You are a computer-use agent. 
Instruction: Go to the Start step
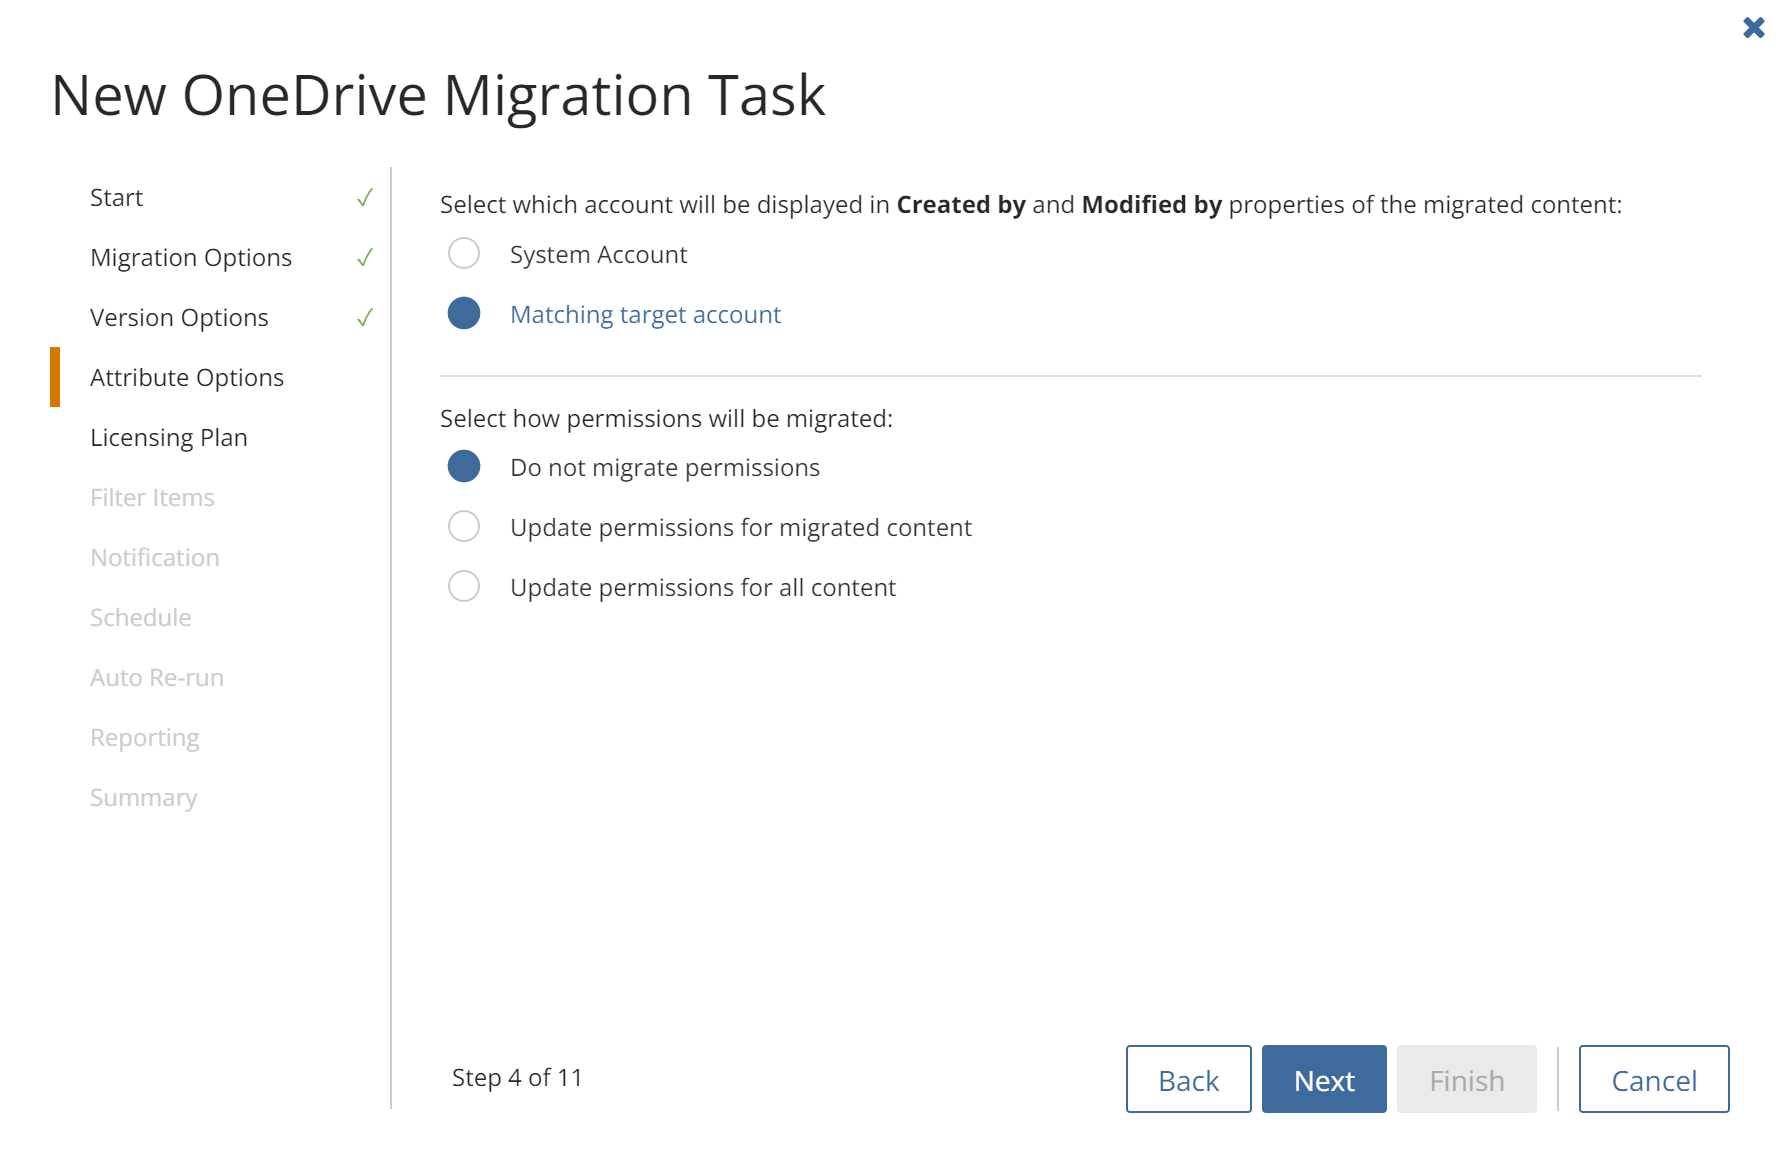point(116,197)
